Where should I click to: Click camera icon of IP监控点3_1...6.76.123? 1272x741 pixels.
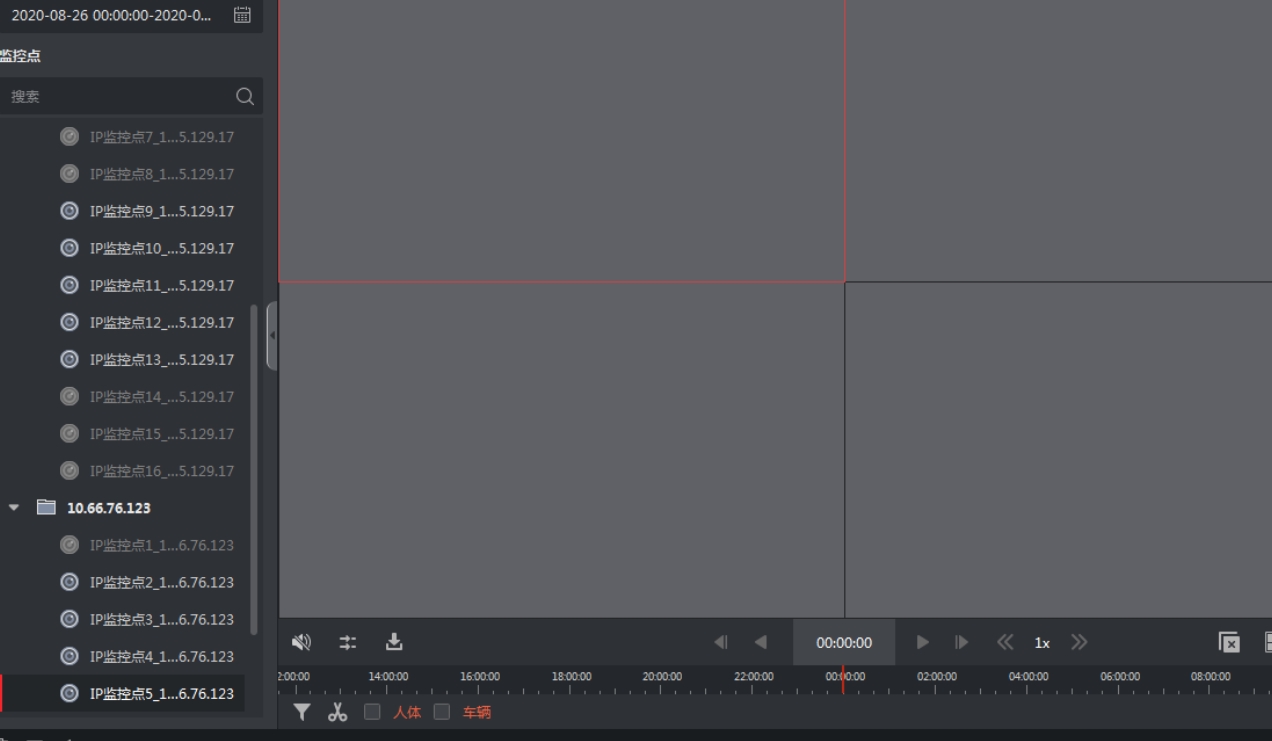[69, 619]
